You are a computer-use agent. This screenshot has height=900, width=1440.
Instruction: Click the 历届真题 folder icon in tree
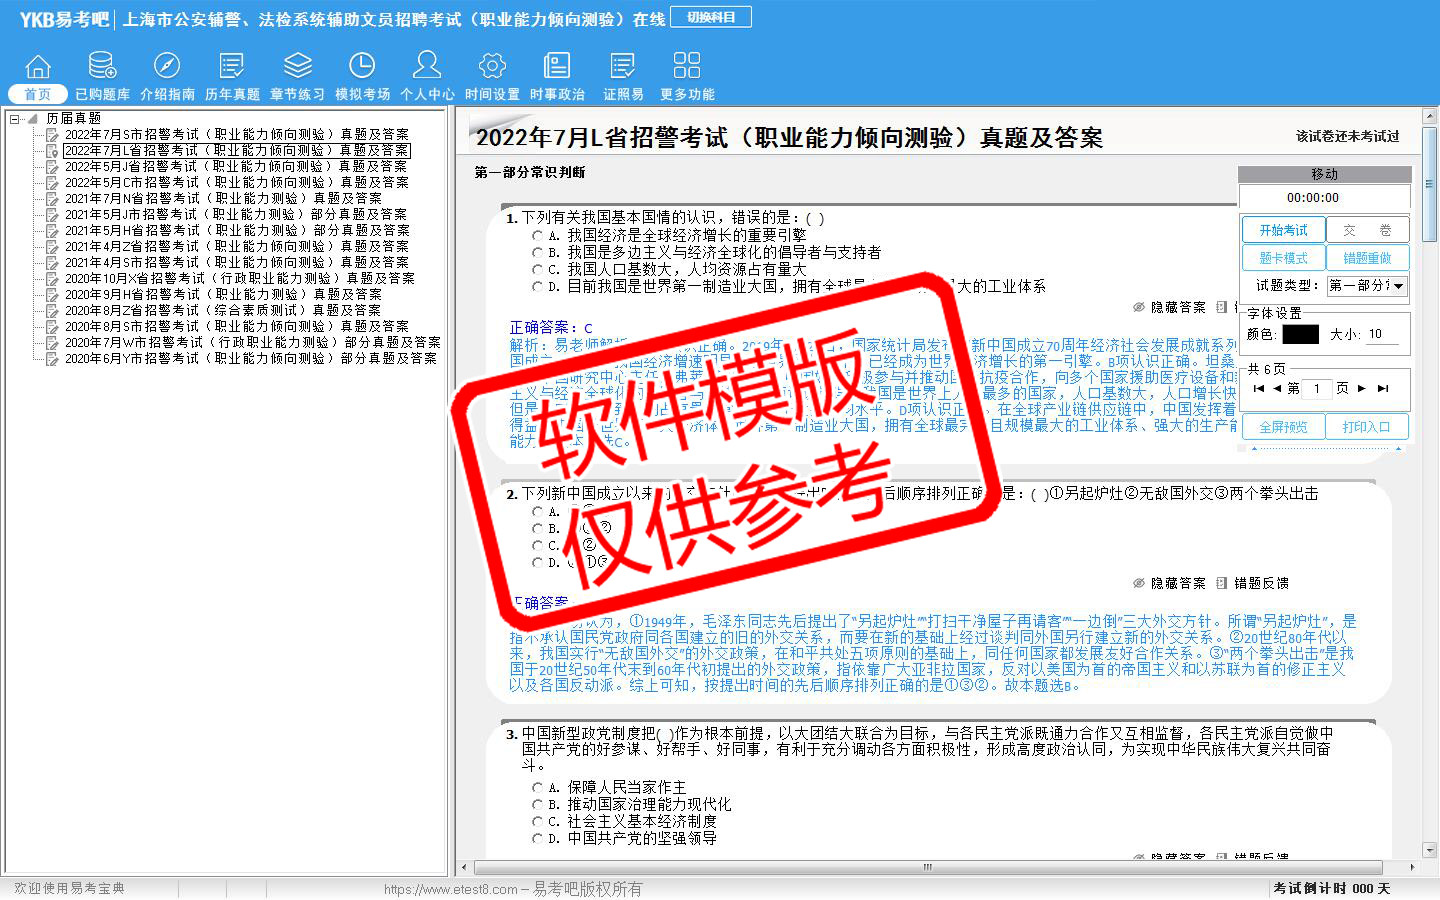[x=34, y=118]
